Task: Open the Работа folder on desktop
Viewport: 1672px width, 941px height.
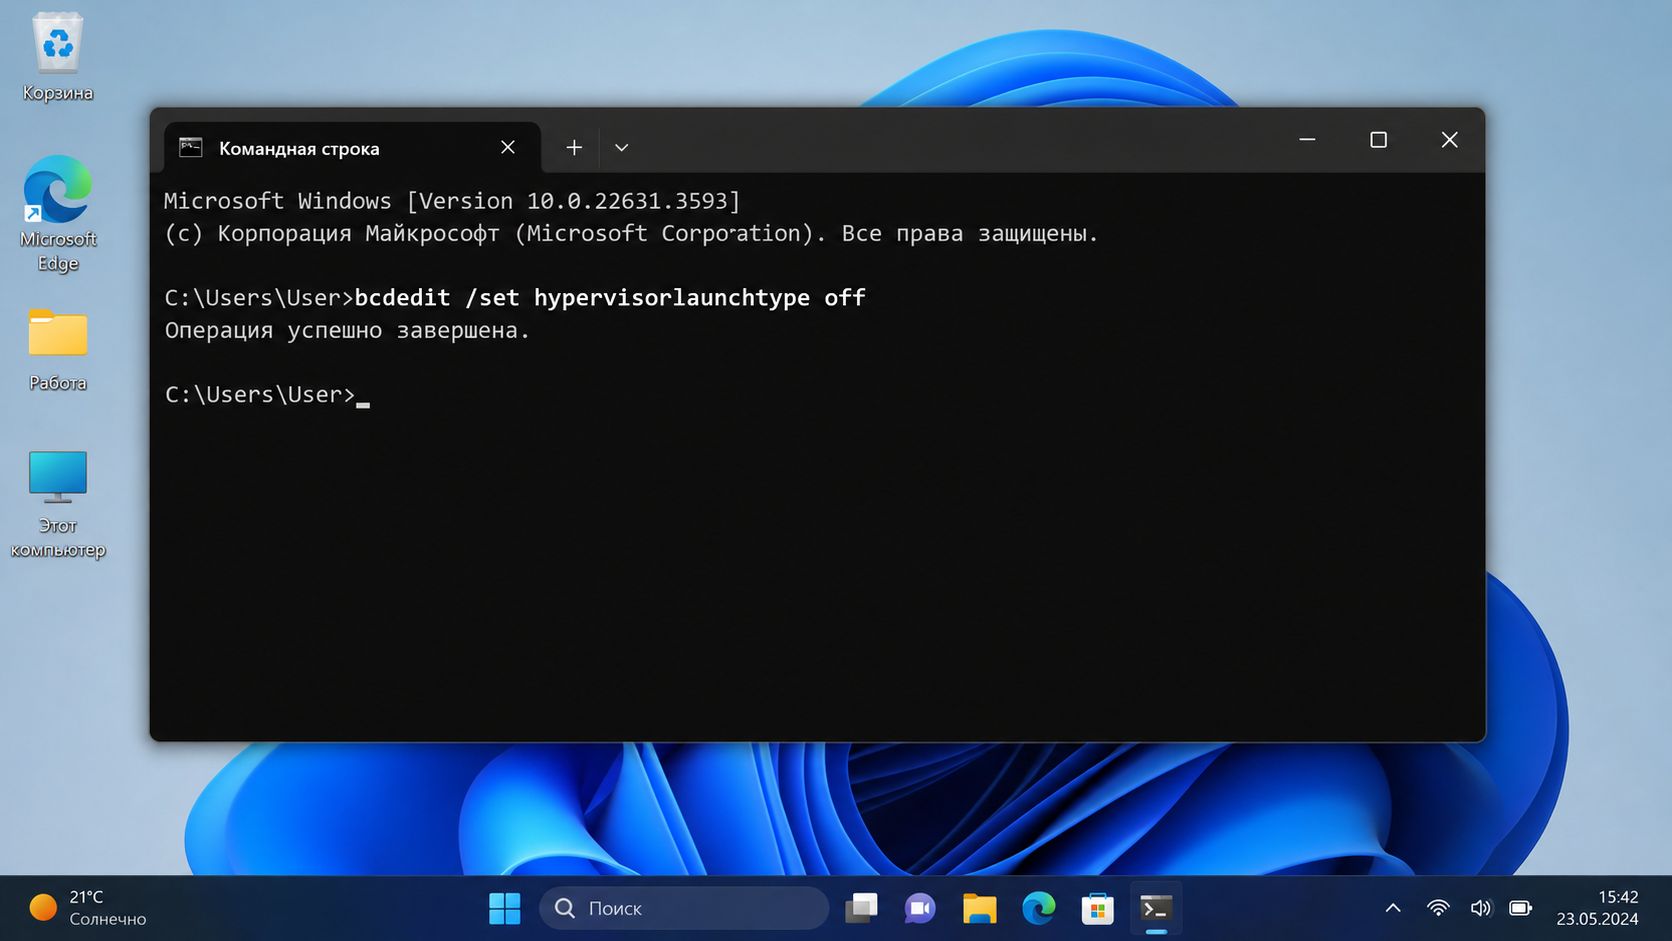Action: [57, 350]
